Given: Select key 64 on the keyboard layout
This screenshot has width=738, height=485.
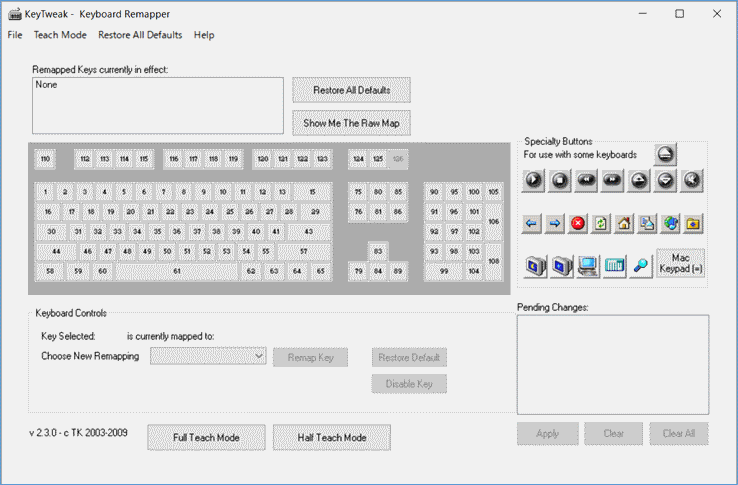Looking at the screenshot, I should (x=297, y=271).
